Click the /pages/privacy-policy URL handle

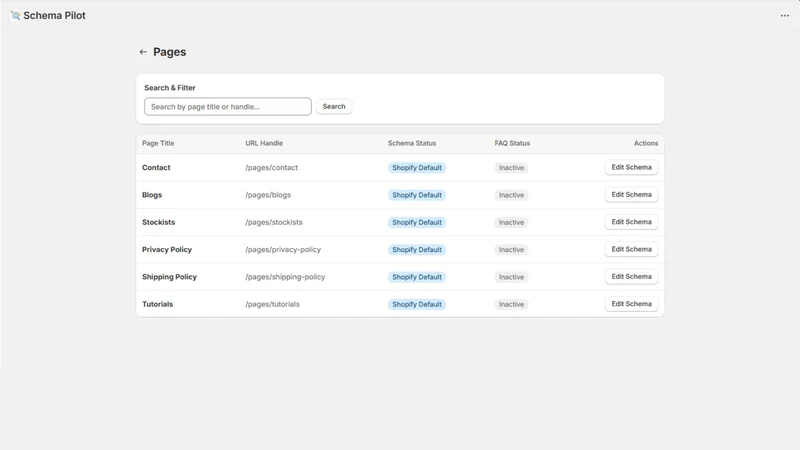(283, 249)
